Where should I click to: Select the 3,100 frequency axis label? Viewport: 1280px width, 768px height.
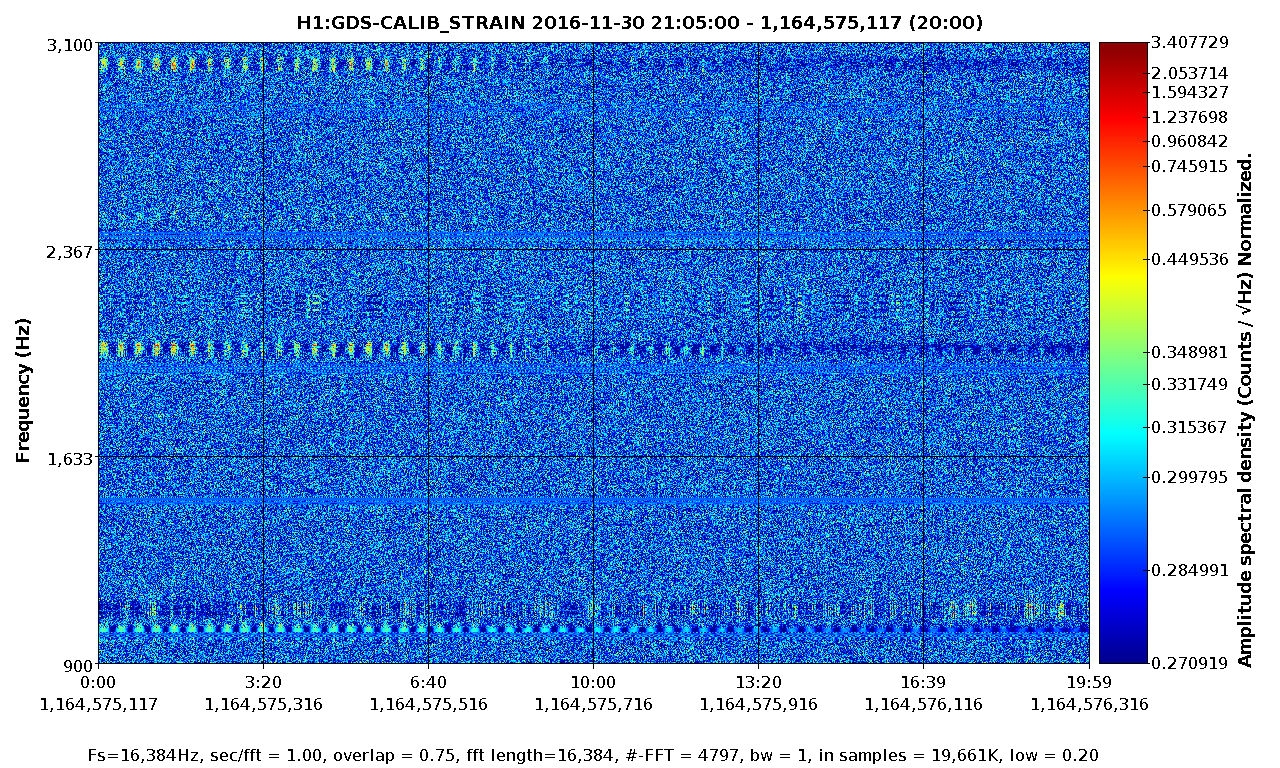click(70, 45)
